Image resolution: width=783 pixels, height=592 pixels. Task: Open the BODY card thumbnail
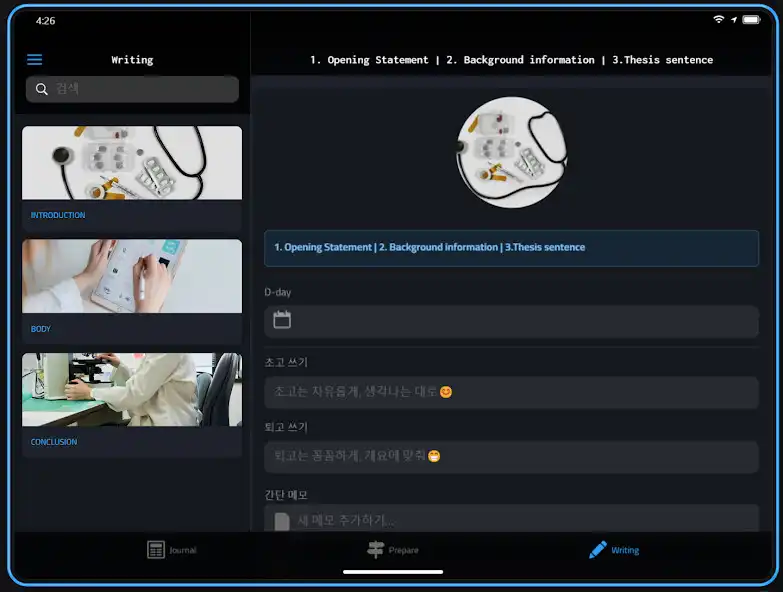coord(132,276)
